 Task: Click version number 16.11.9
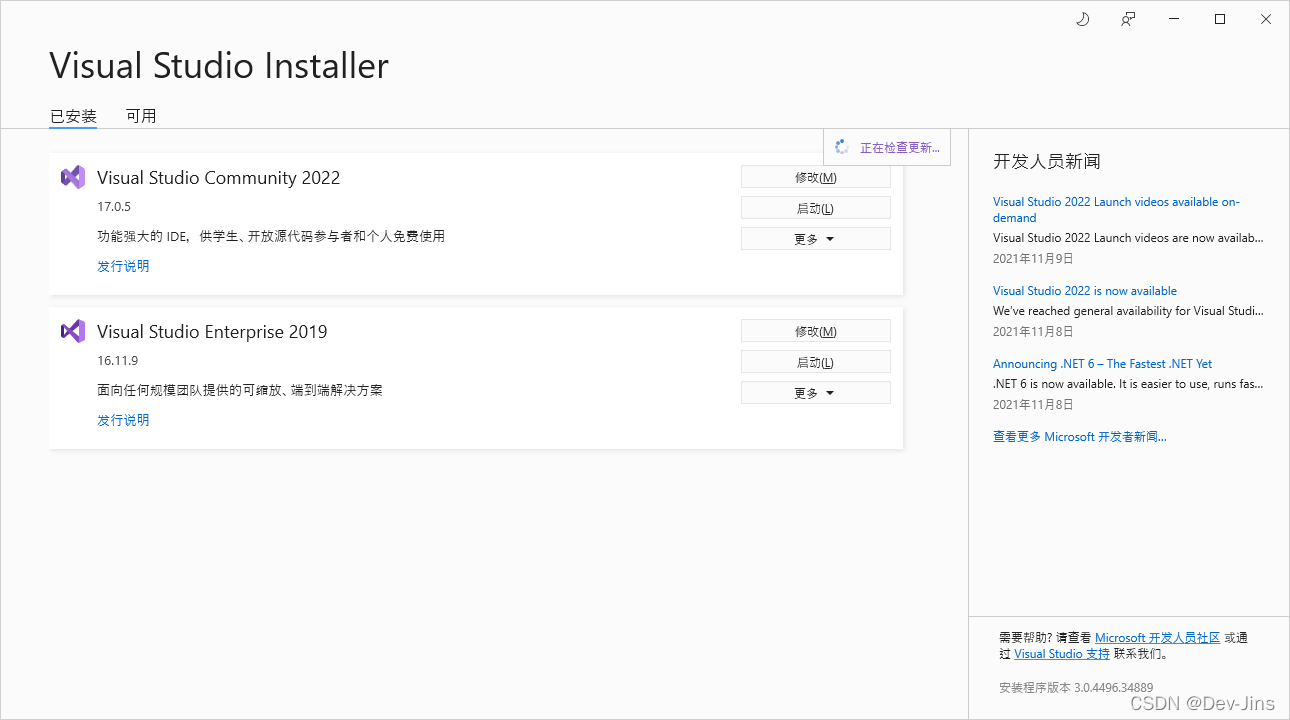[x=117, y=361]
